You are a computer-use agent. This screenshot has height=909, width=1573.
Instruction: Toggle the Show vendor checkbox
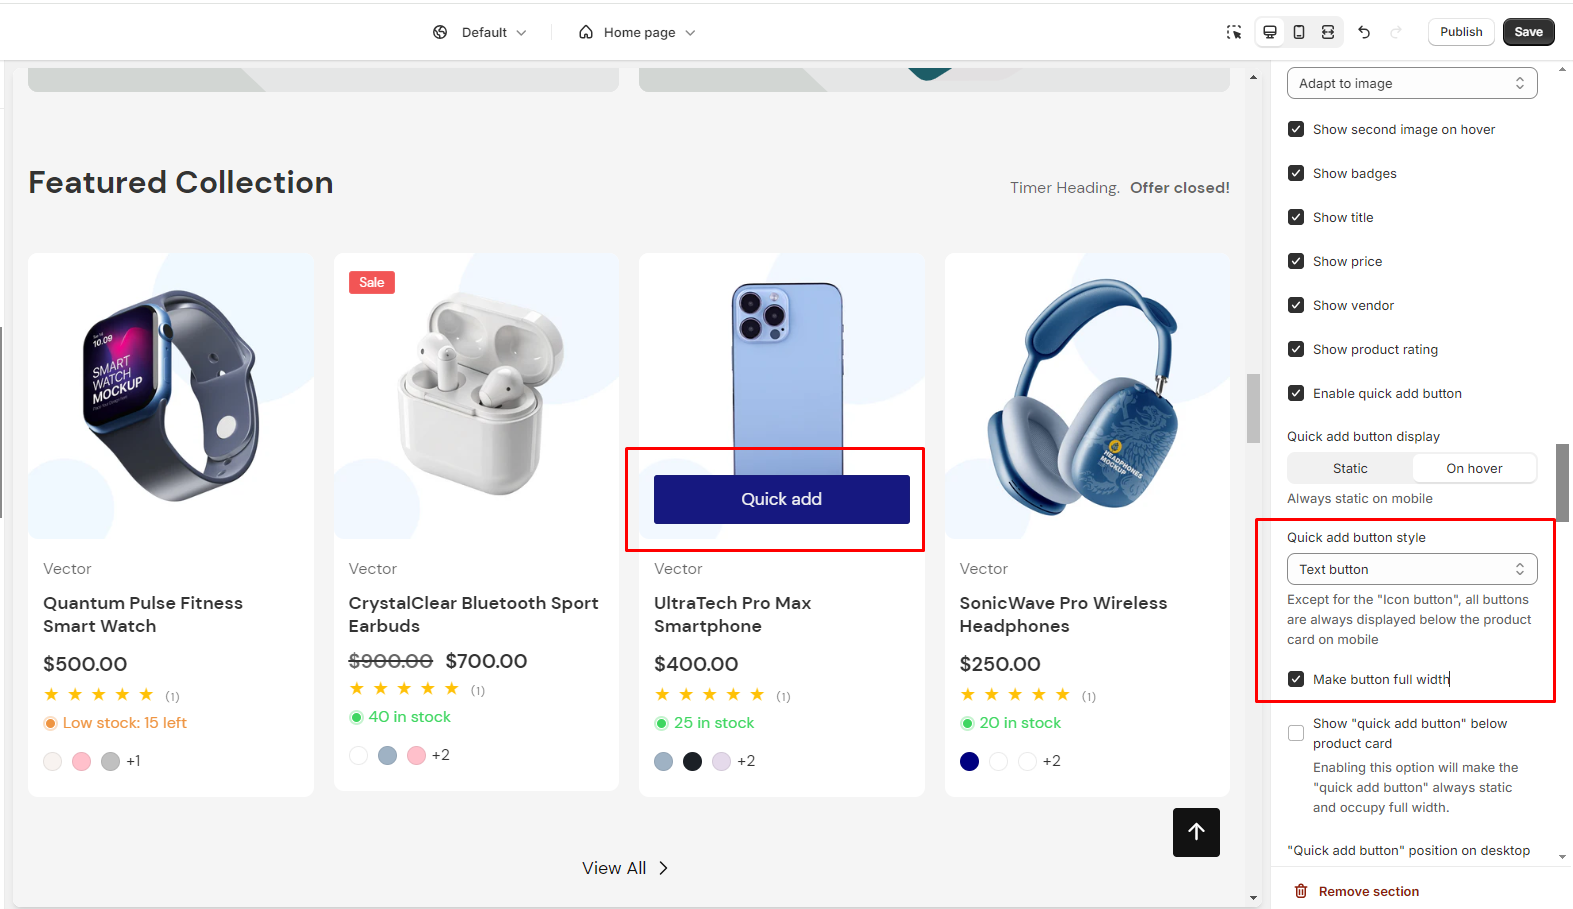tap(1296, 305)
